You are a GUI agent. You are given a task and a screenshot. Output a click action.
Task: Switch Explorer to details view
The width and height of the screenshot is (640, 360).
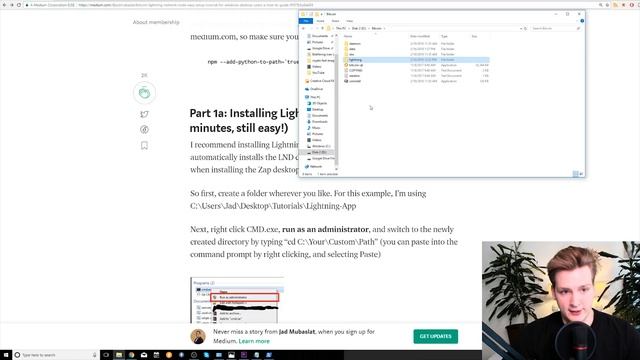click(x=576, y=174)
